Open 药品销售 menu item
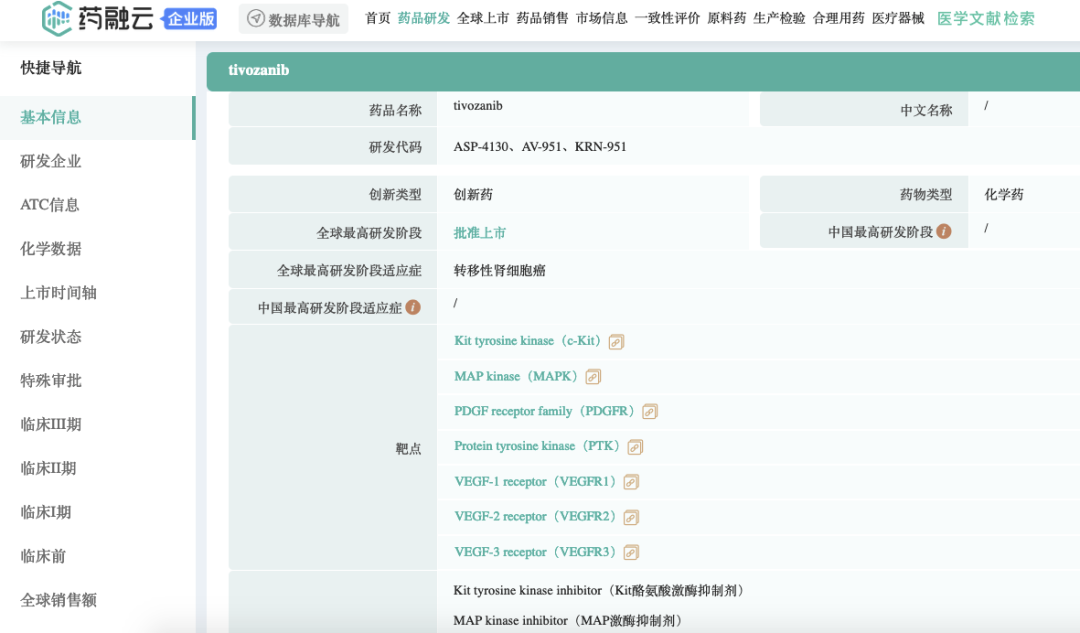Viewport: 1080px width, 633px height. click(x=542, y=19)
